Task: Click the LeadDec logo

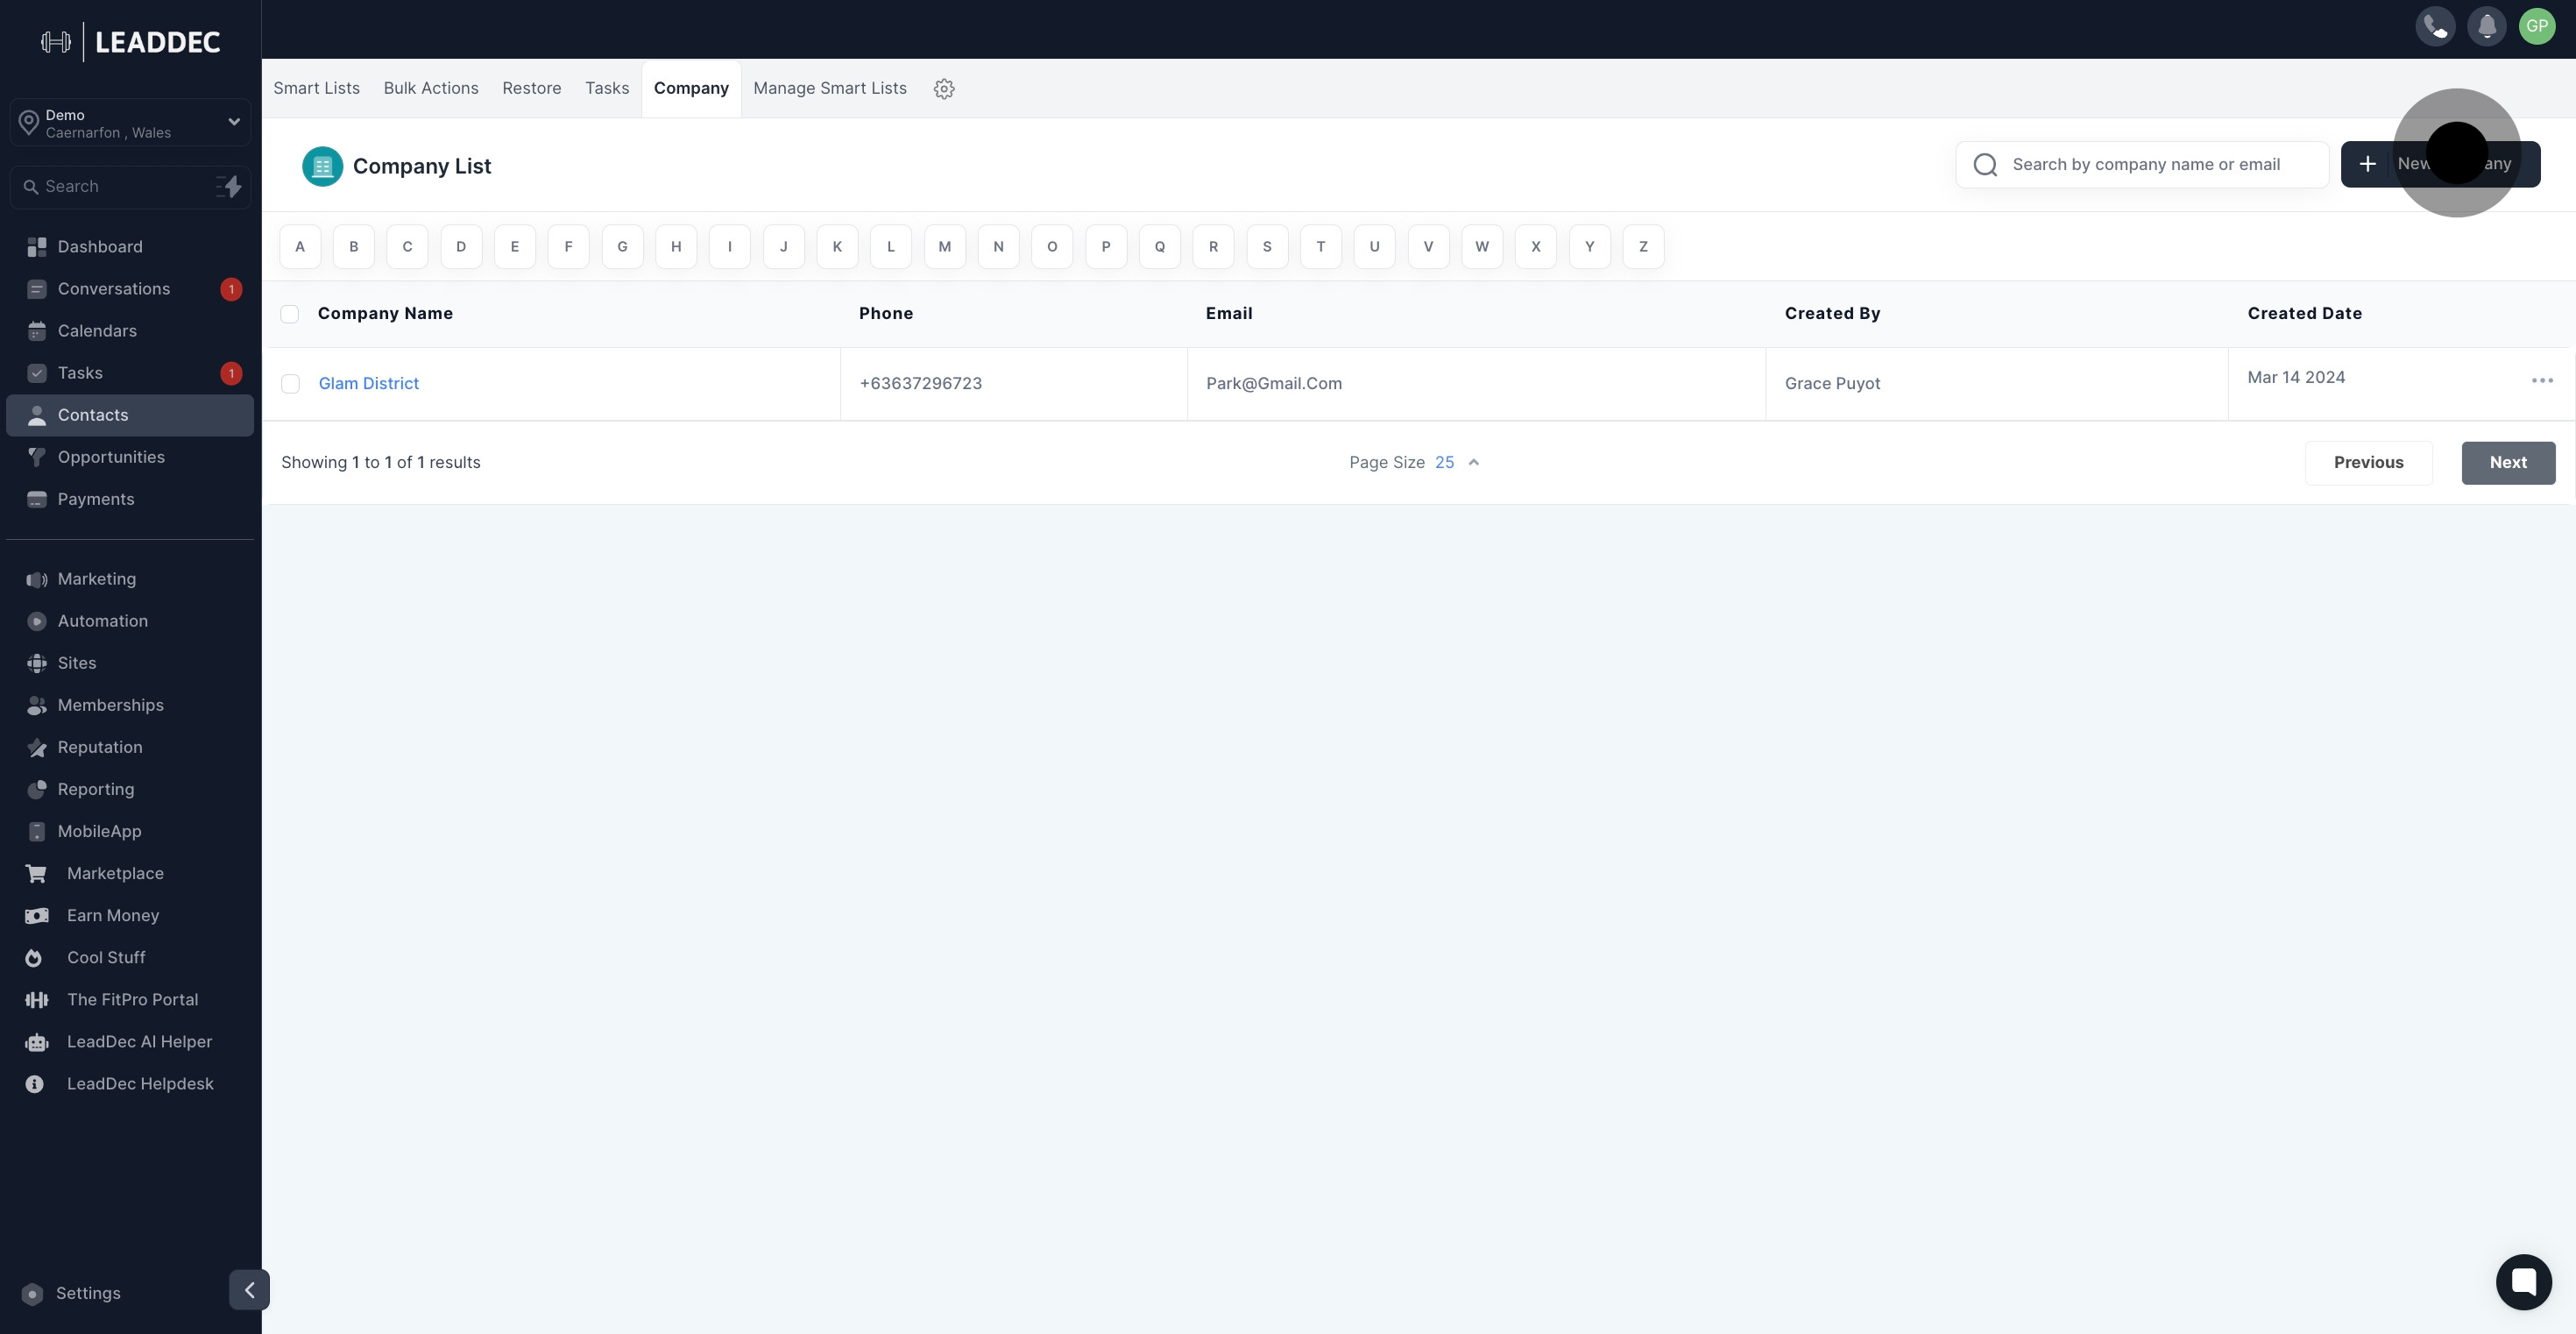Action: click(130, 42)
